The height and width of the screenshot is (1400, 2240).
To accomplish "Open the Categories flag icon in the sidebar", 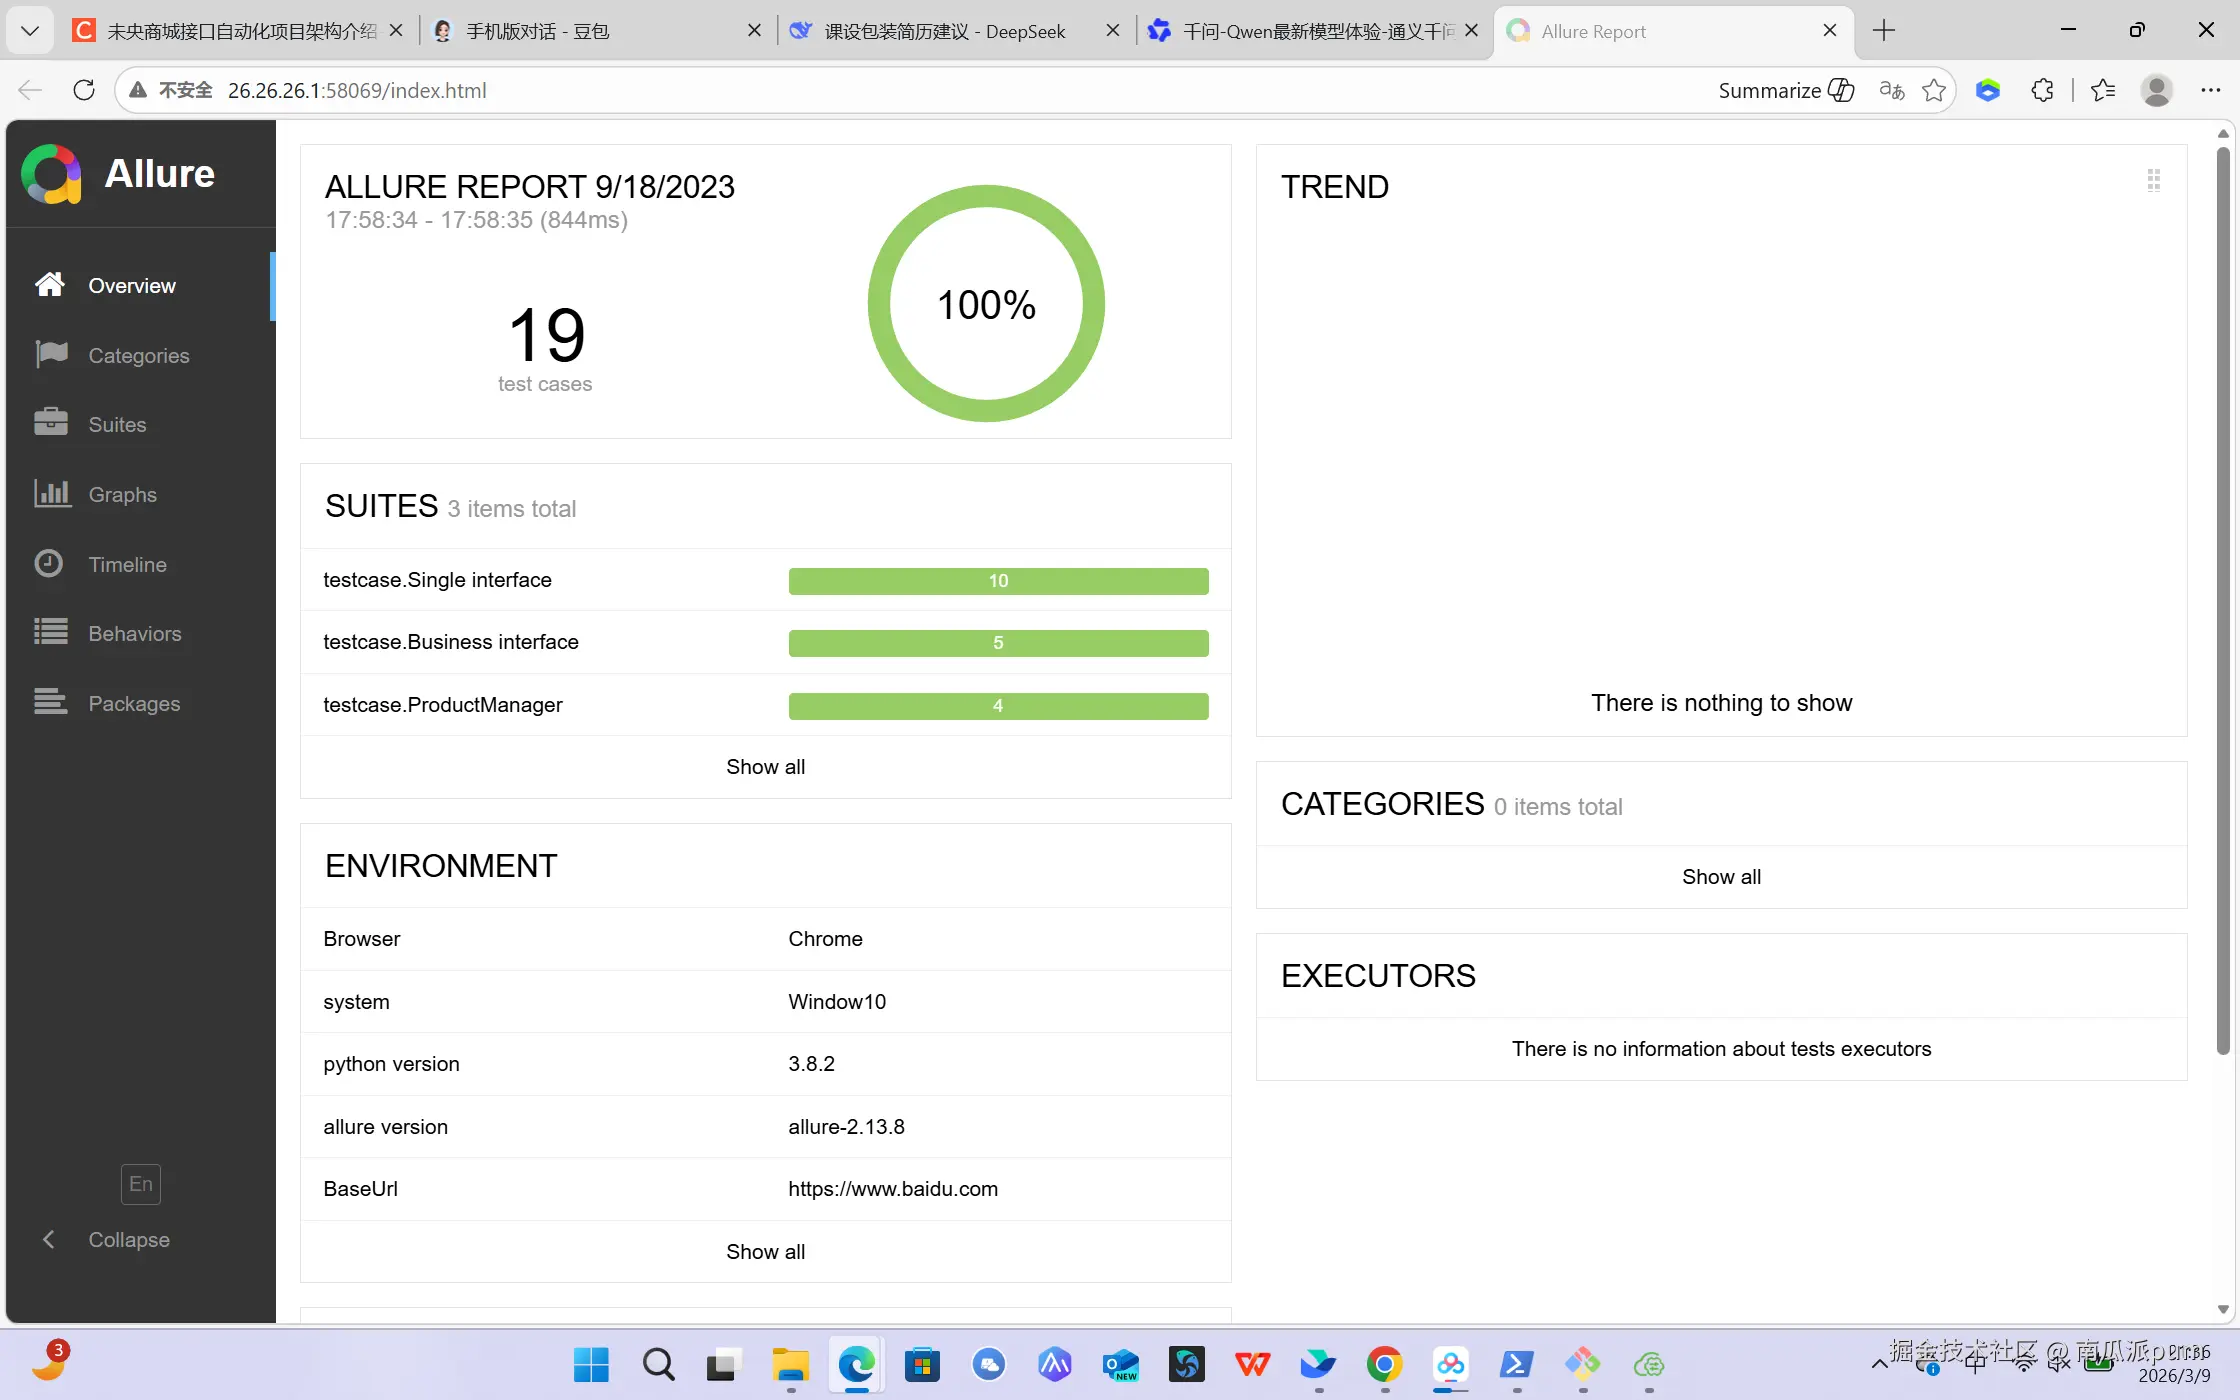I will [51, 355].
